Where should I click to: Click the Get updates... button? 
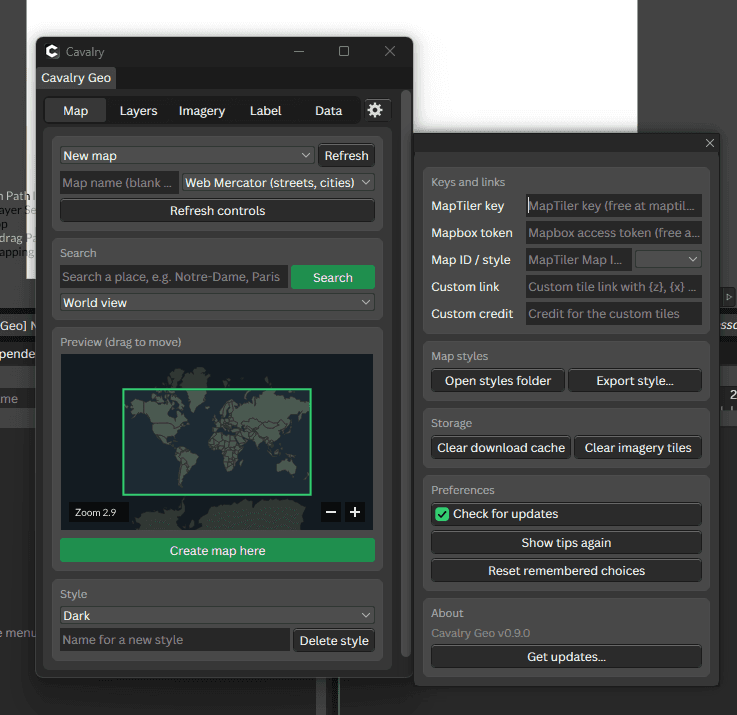(566, 657)
